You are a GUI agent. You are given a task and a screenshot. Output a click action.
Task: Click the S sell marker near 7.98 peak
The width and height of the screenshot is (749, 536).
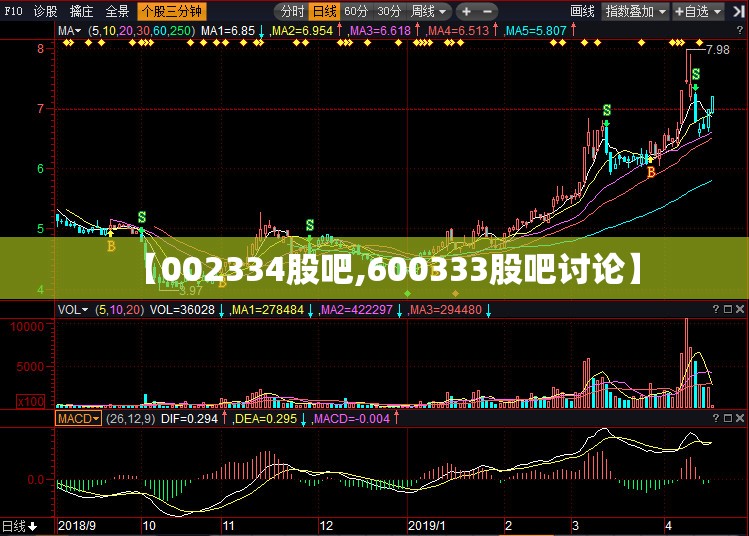(696, 75)
